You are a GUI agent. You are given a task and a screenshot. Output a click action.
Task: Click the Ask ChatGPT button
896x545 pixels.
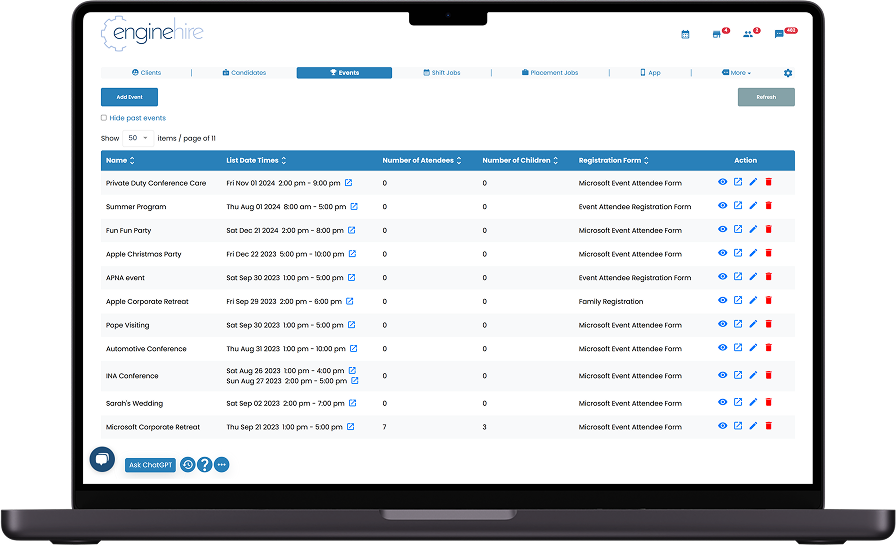click(150, 465)
